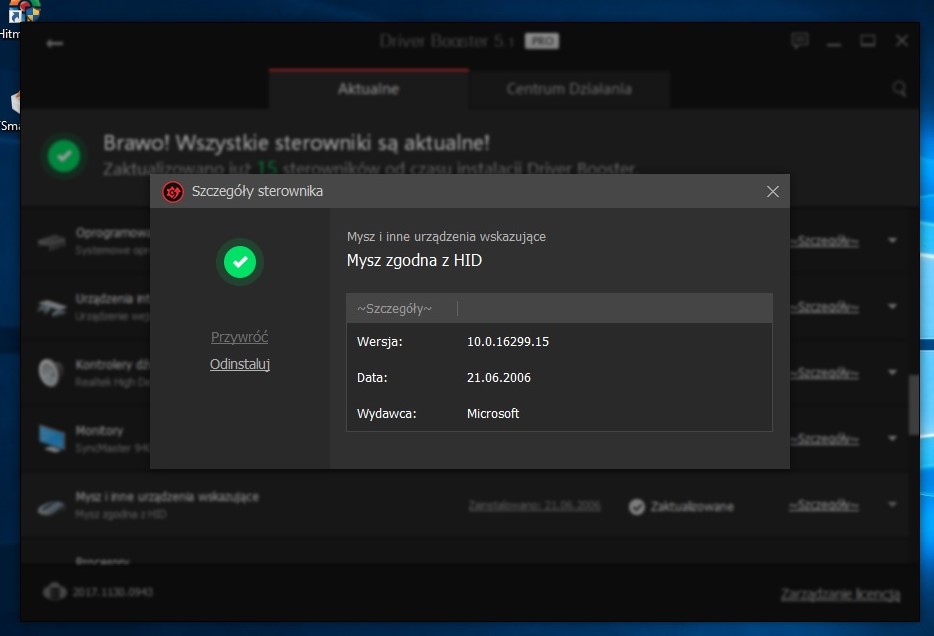Image resolution: width=934 pixels, height=636 pixels.
Task: Select version value 10.0.16299.15
Action: click(508, 342)
